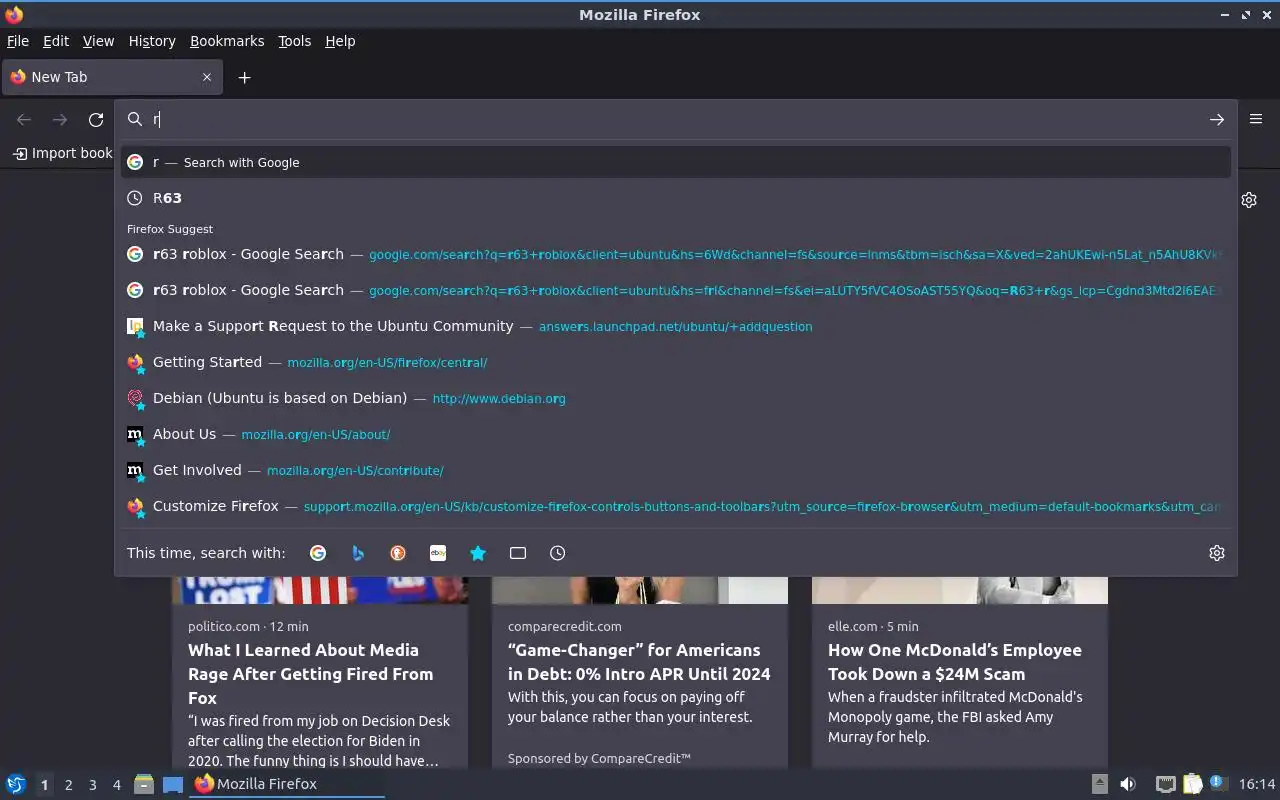Open second r63 roblox Google Search result
Image resolution: width=1280 pixels, height=800 pixels.
[676, 290]
